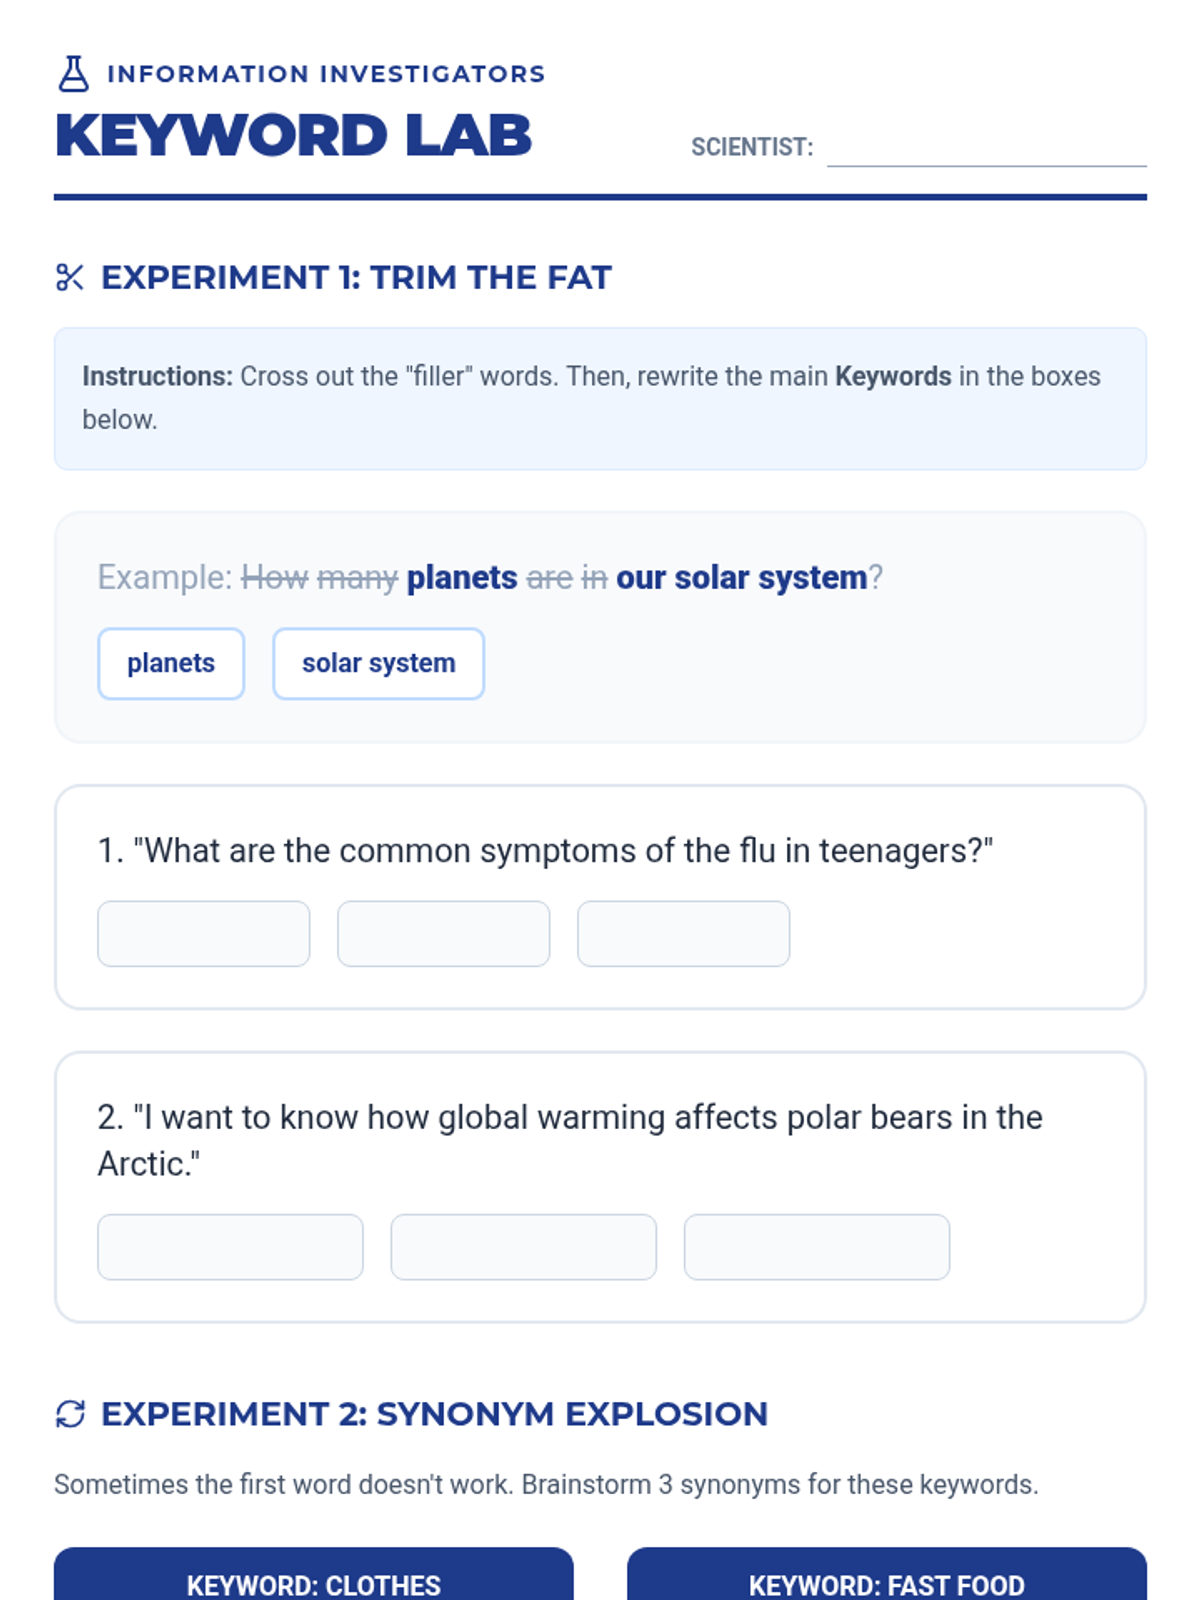Click the refresh arrows icon for Experiment 2
The image size is (1200, 1600).
70,1414
